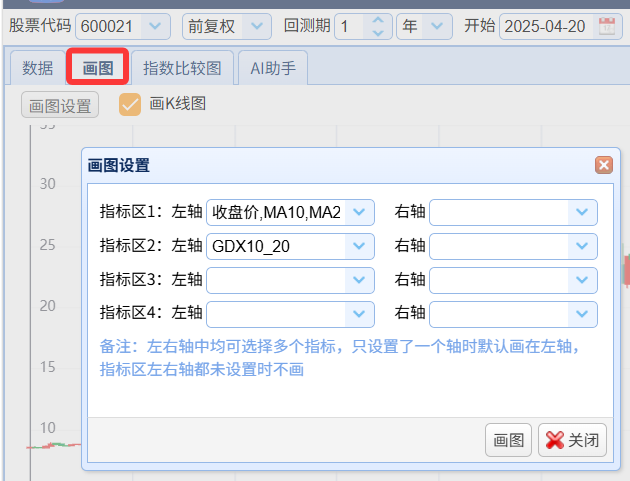
Task: Click red X icon in 画图设置 title bar
Action: point(604,165)
